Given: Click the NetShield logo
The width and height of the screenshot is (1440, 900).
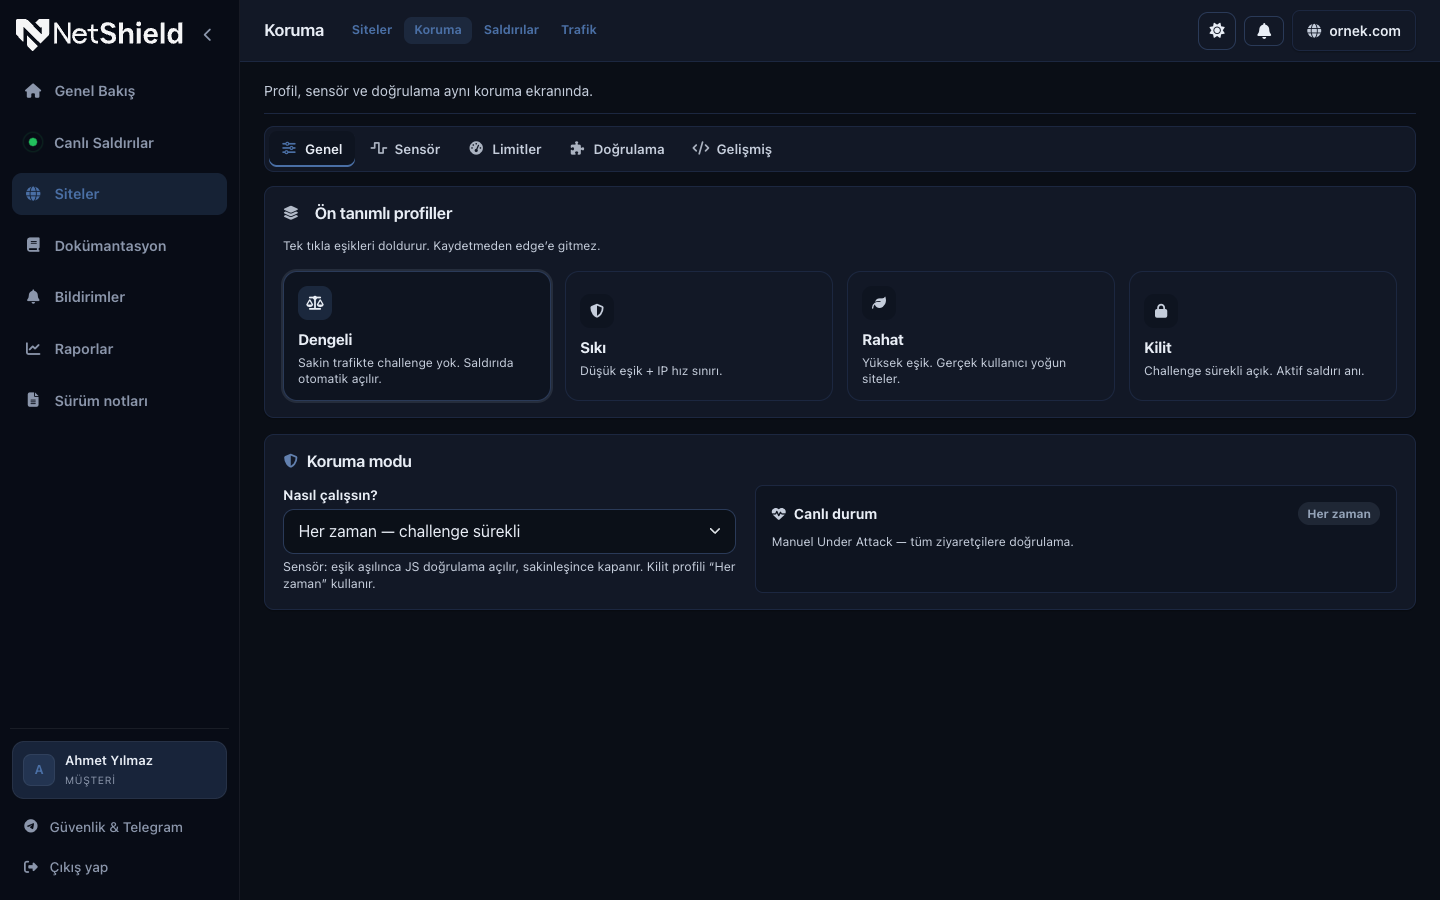Looking at the screenshot, I should pos(99,34).
